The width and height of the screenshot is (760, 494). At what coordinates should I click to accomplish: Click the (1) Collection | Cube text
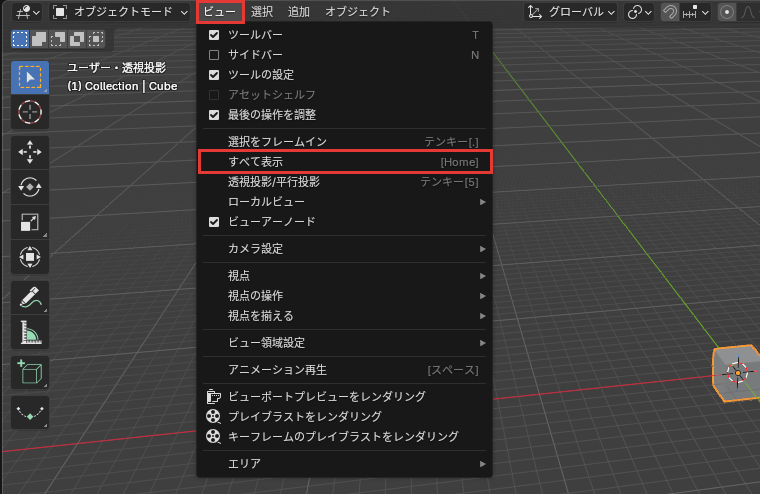click(x=122, y=86)
